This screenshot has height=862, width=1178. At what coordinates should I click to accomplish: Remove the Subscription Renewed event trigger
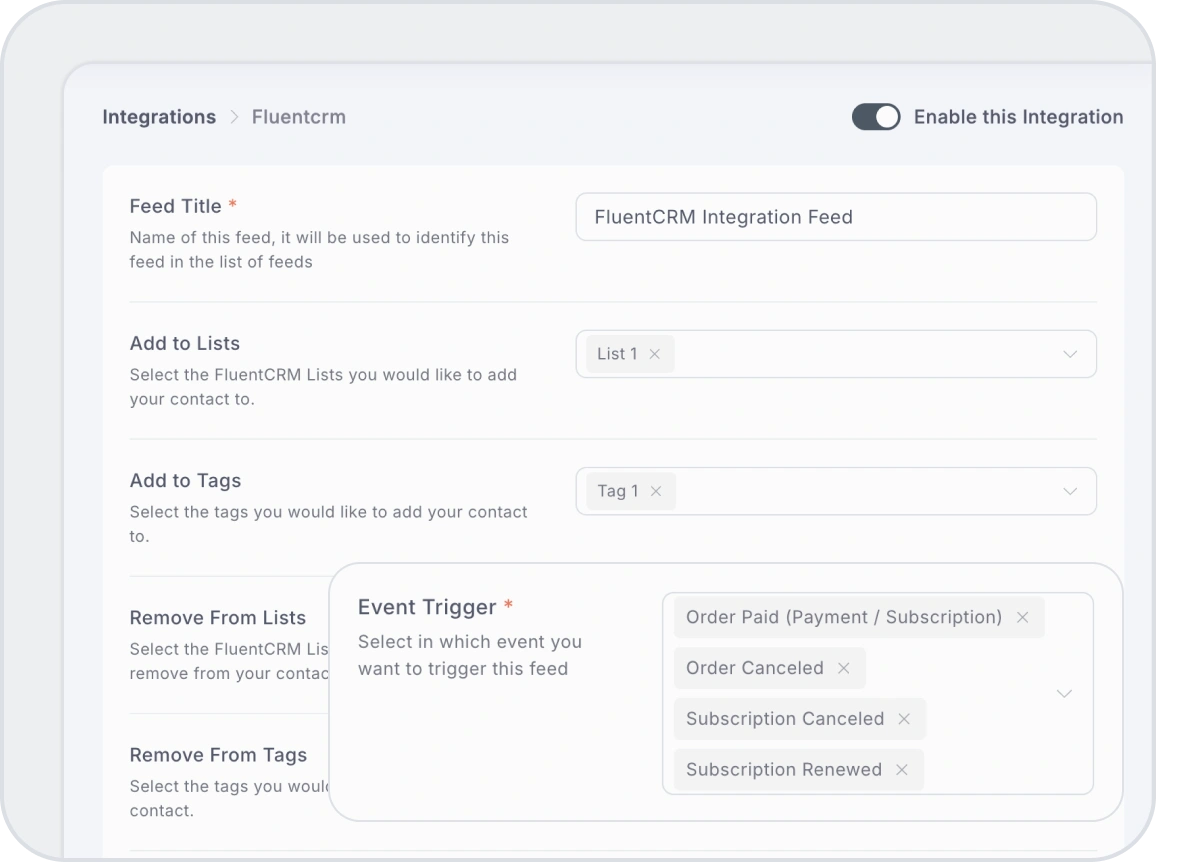901,770
